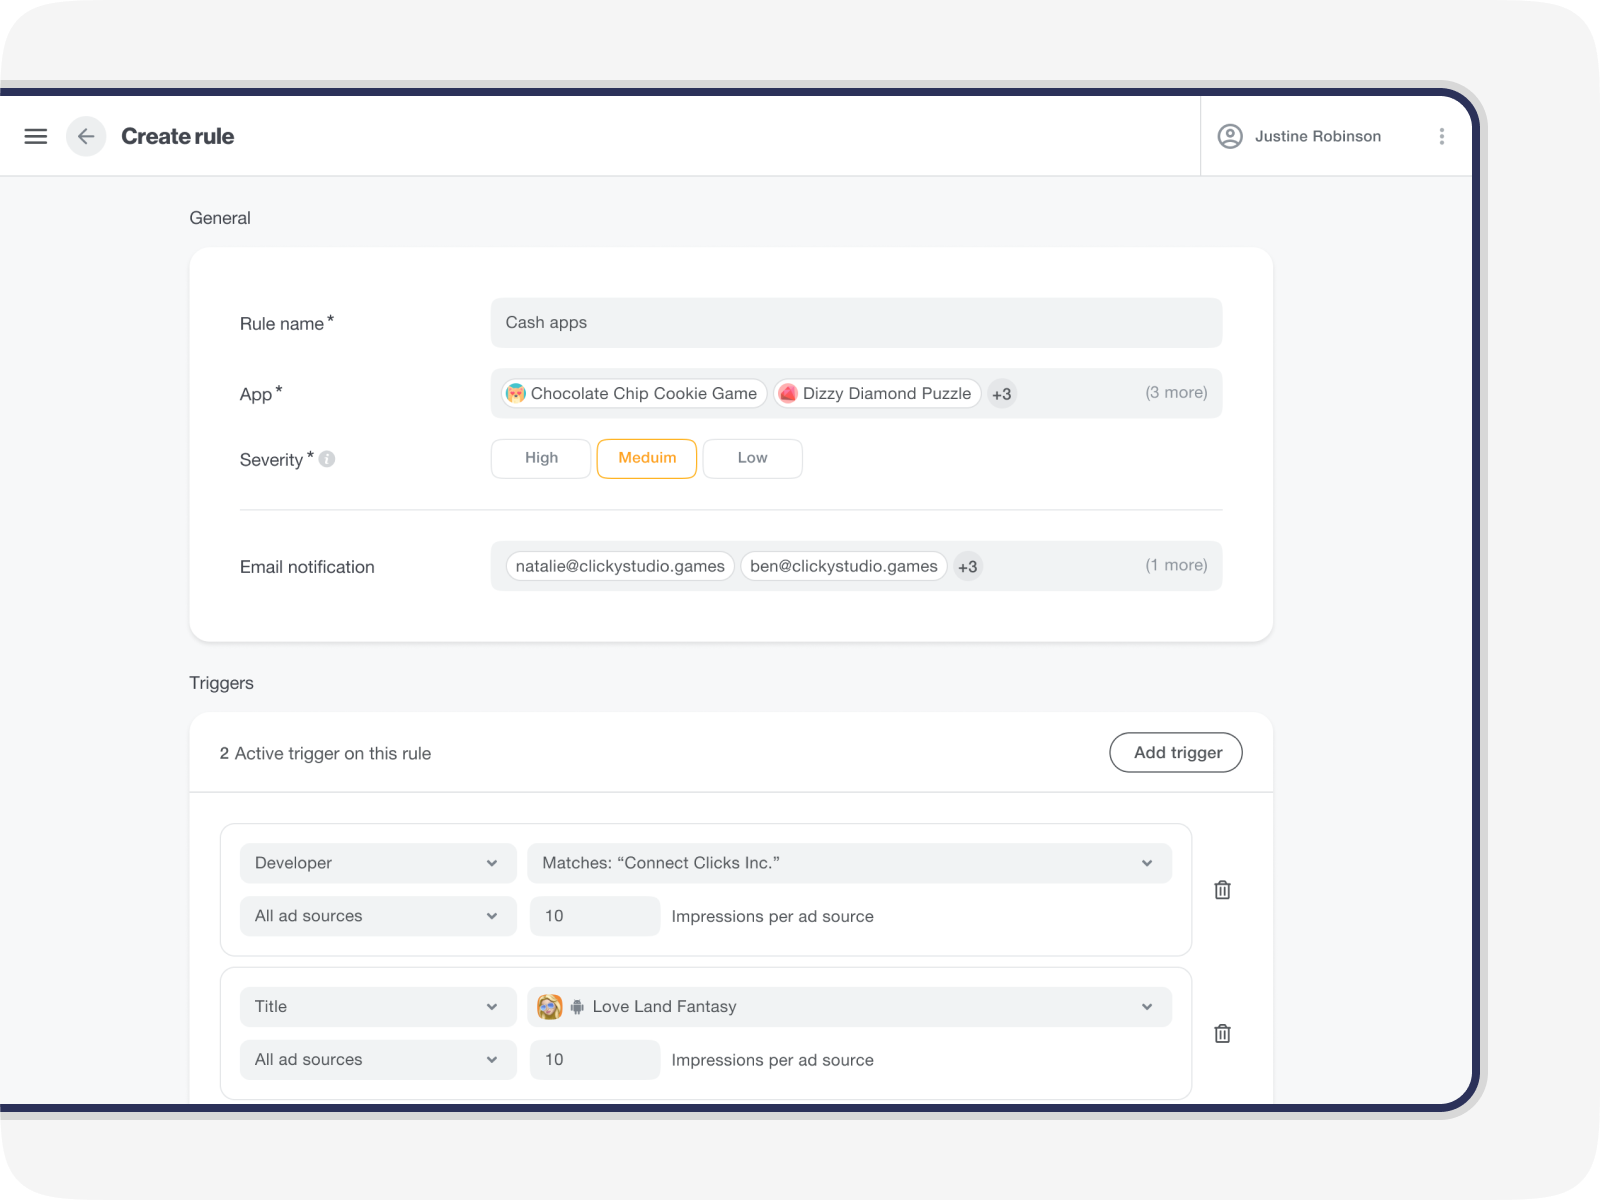The width and height of the screenshot is (1600, 1200).
Task: Open the Matches "Connect Clicks Inc." dropdown
Action: click(x=849, y=863)
